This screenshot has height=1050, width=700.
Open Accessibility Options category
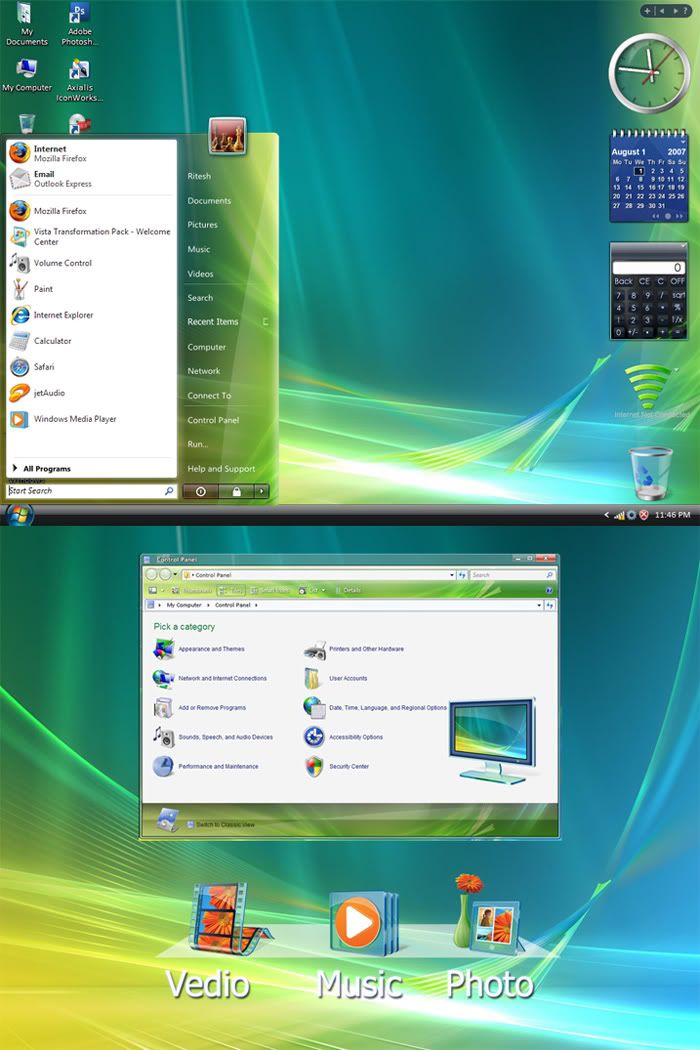pyautogui.click(x=344, y=737)
